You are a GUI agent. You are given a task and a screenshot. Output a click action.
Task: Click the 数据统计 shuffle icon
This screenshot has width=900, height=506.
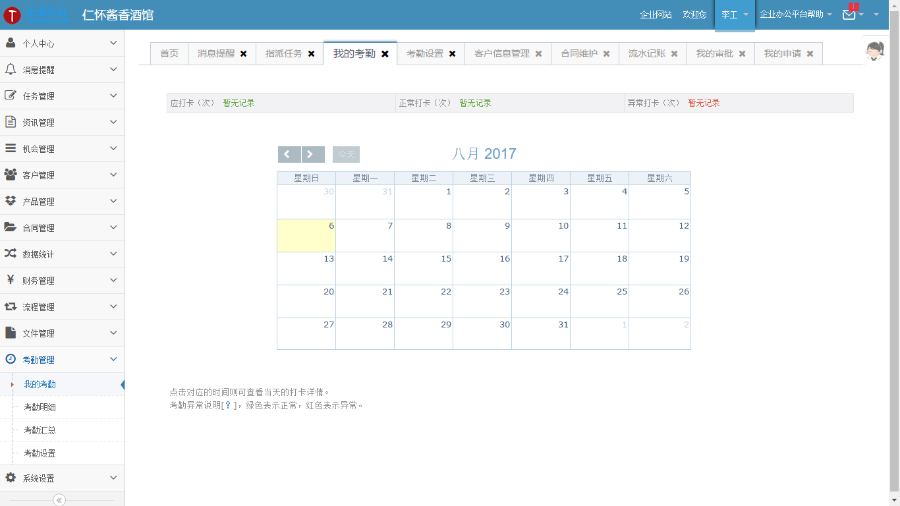click(x=10, y=254)
